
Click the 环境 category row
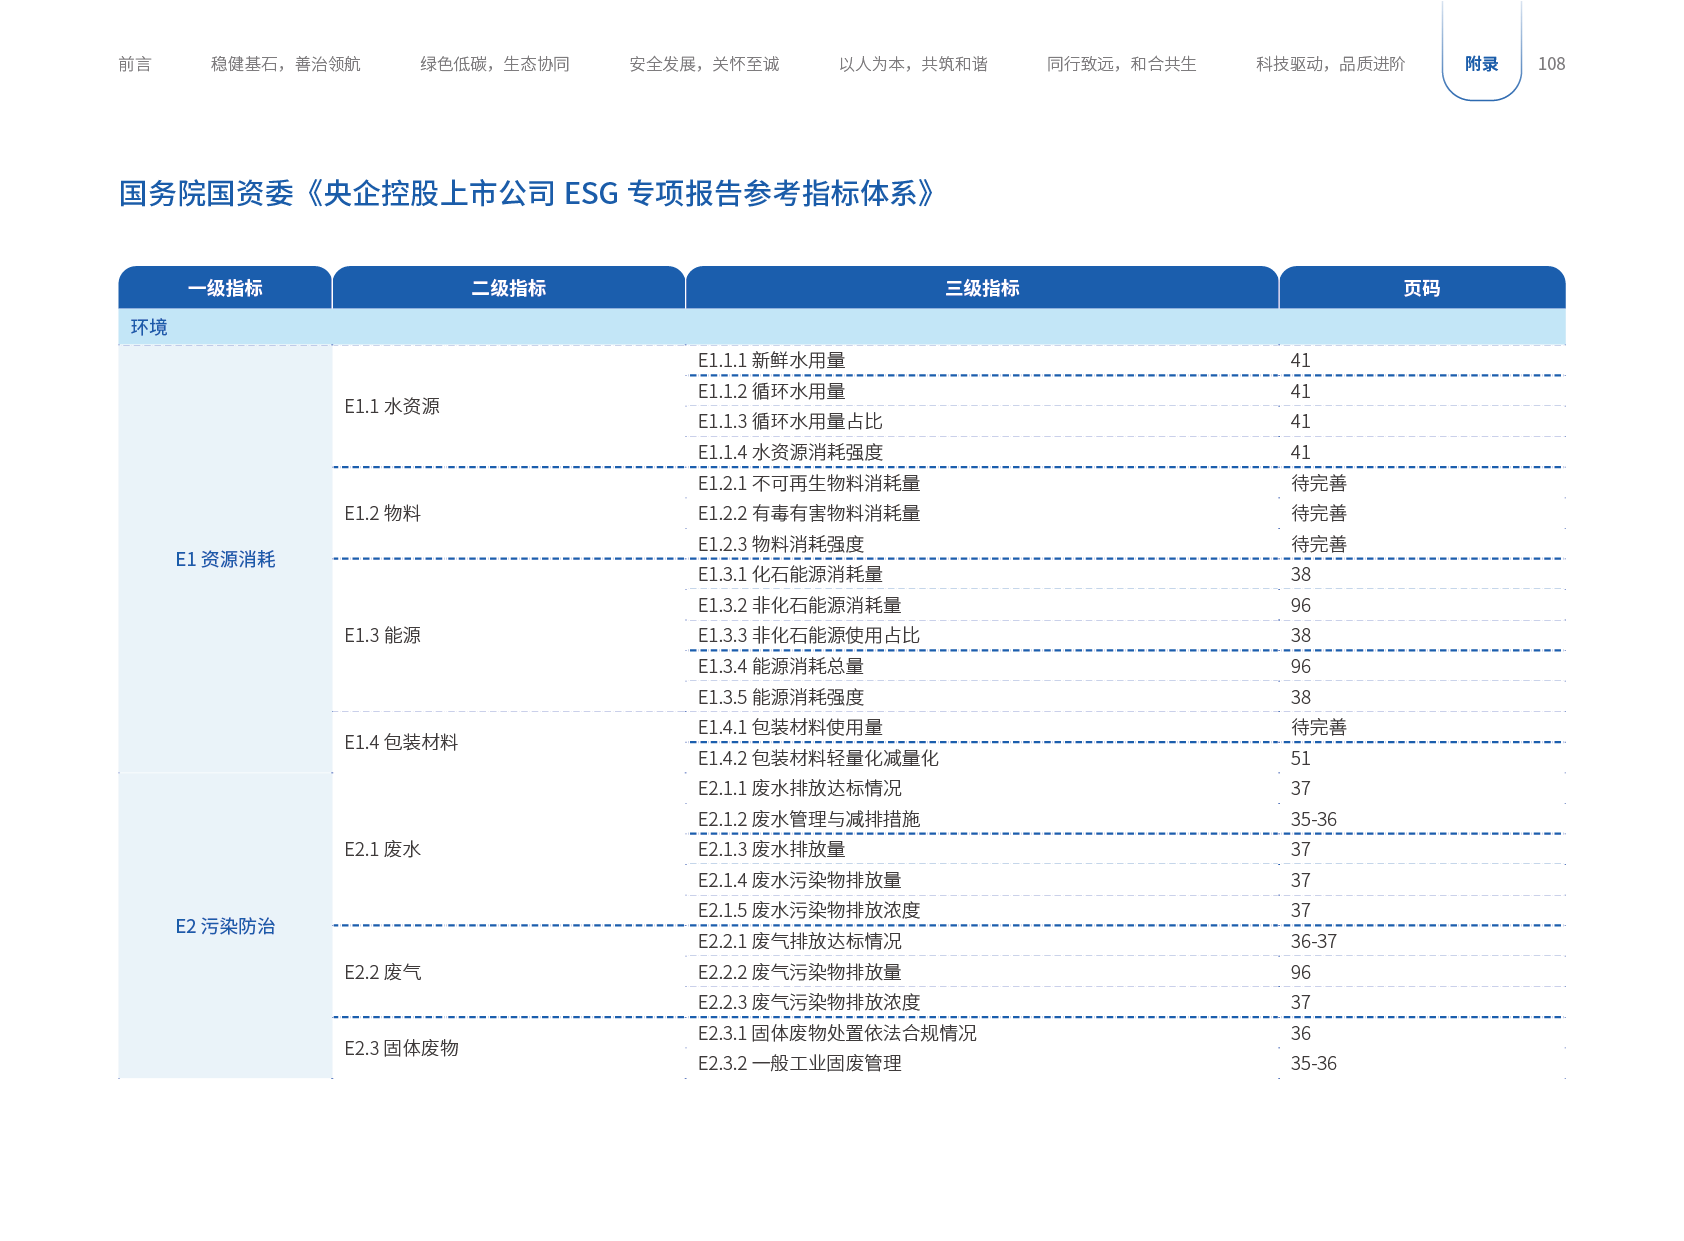(149, 327)
